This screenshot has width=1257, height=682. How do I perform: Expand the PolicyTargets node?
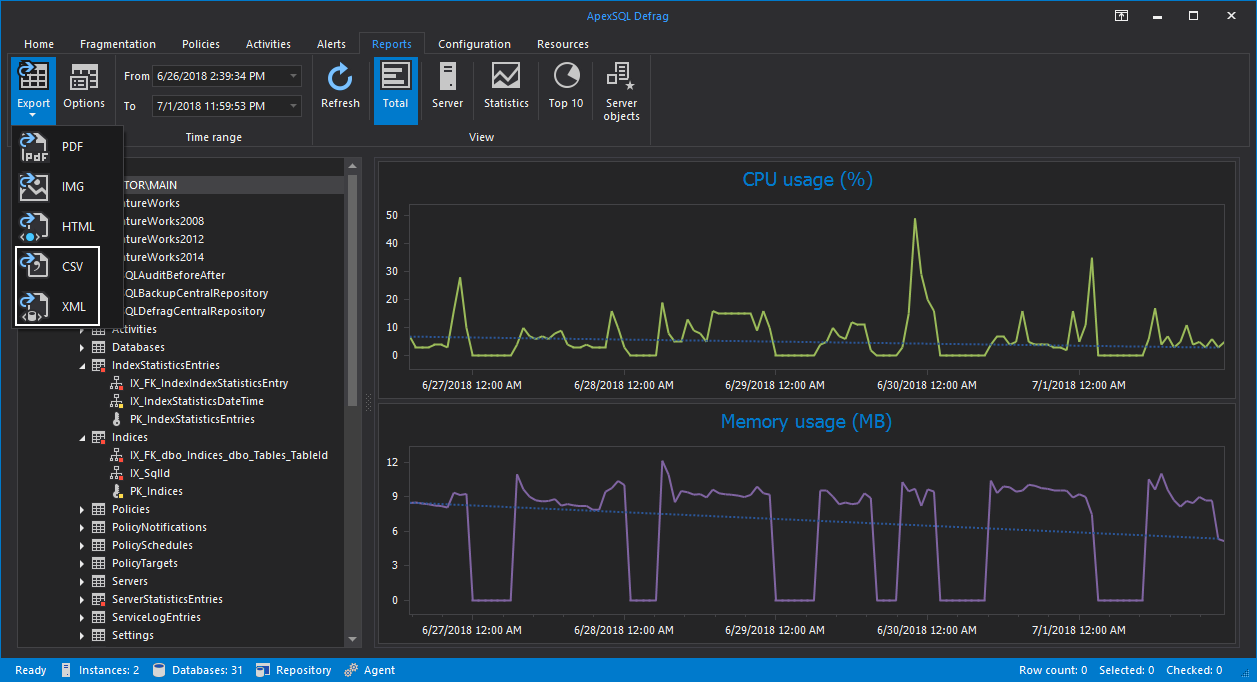pyautogui.click(x=82, y=563)
